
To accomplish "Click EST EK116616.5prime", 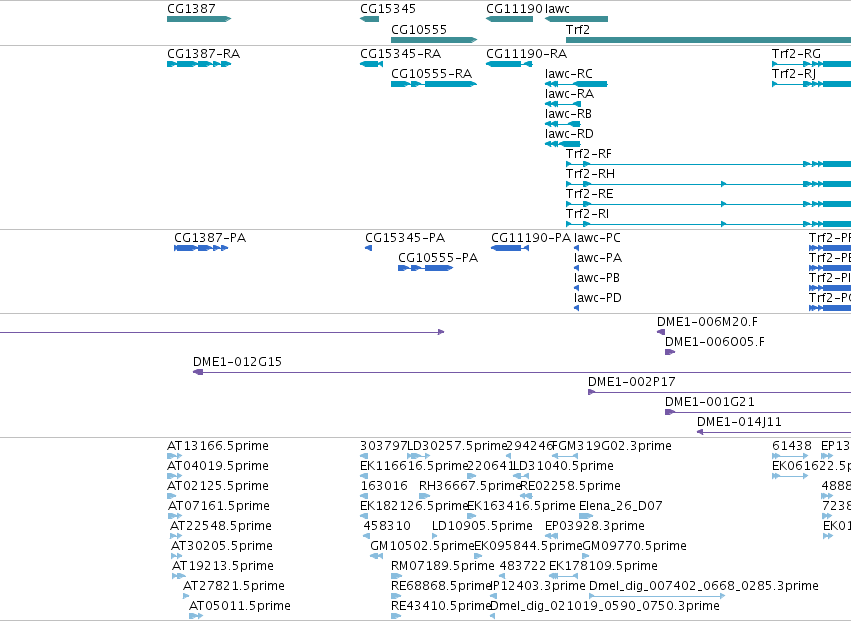I will point(414,466).
